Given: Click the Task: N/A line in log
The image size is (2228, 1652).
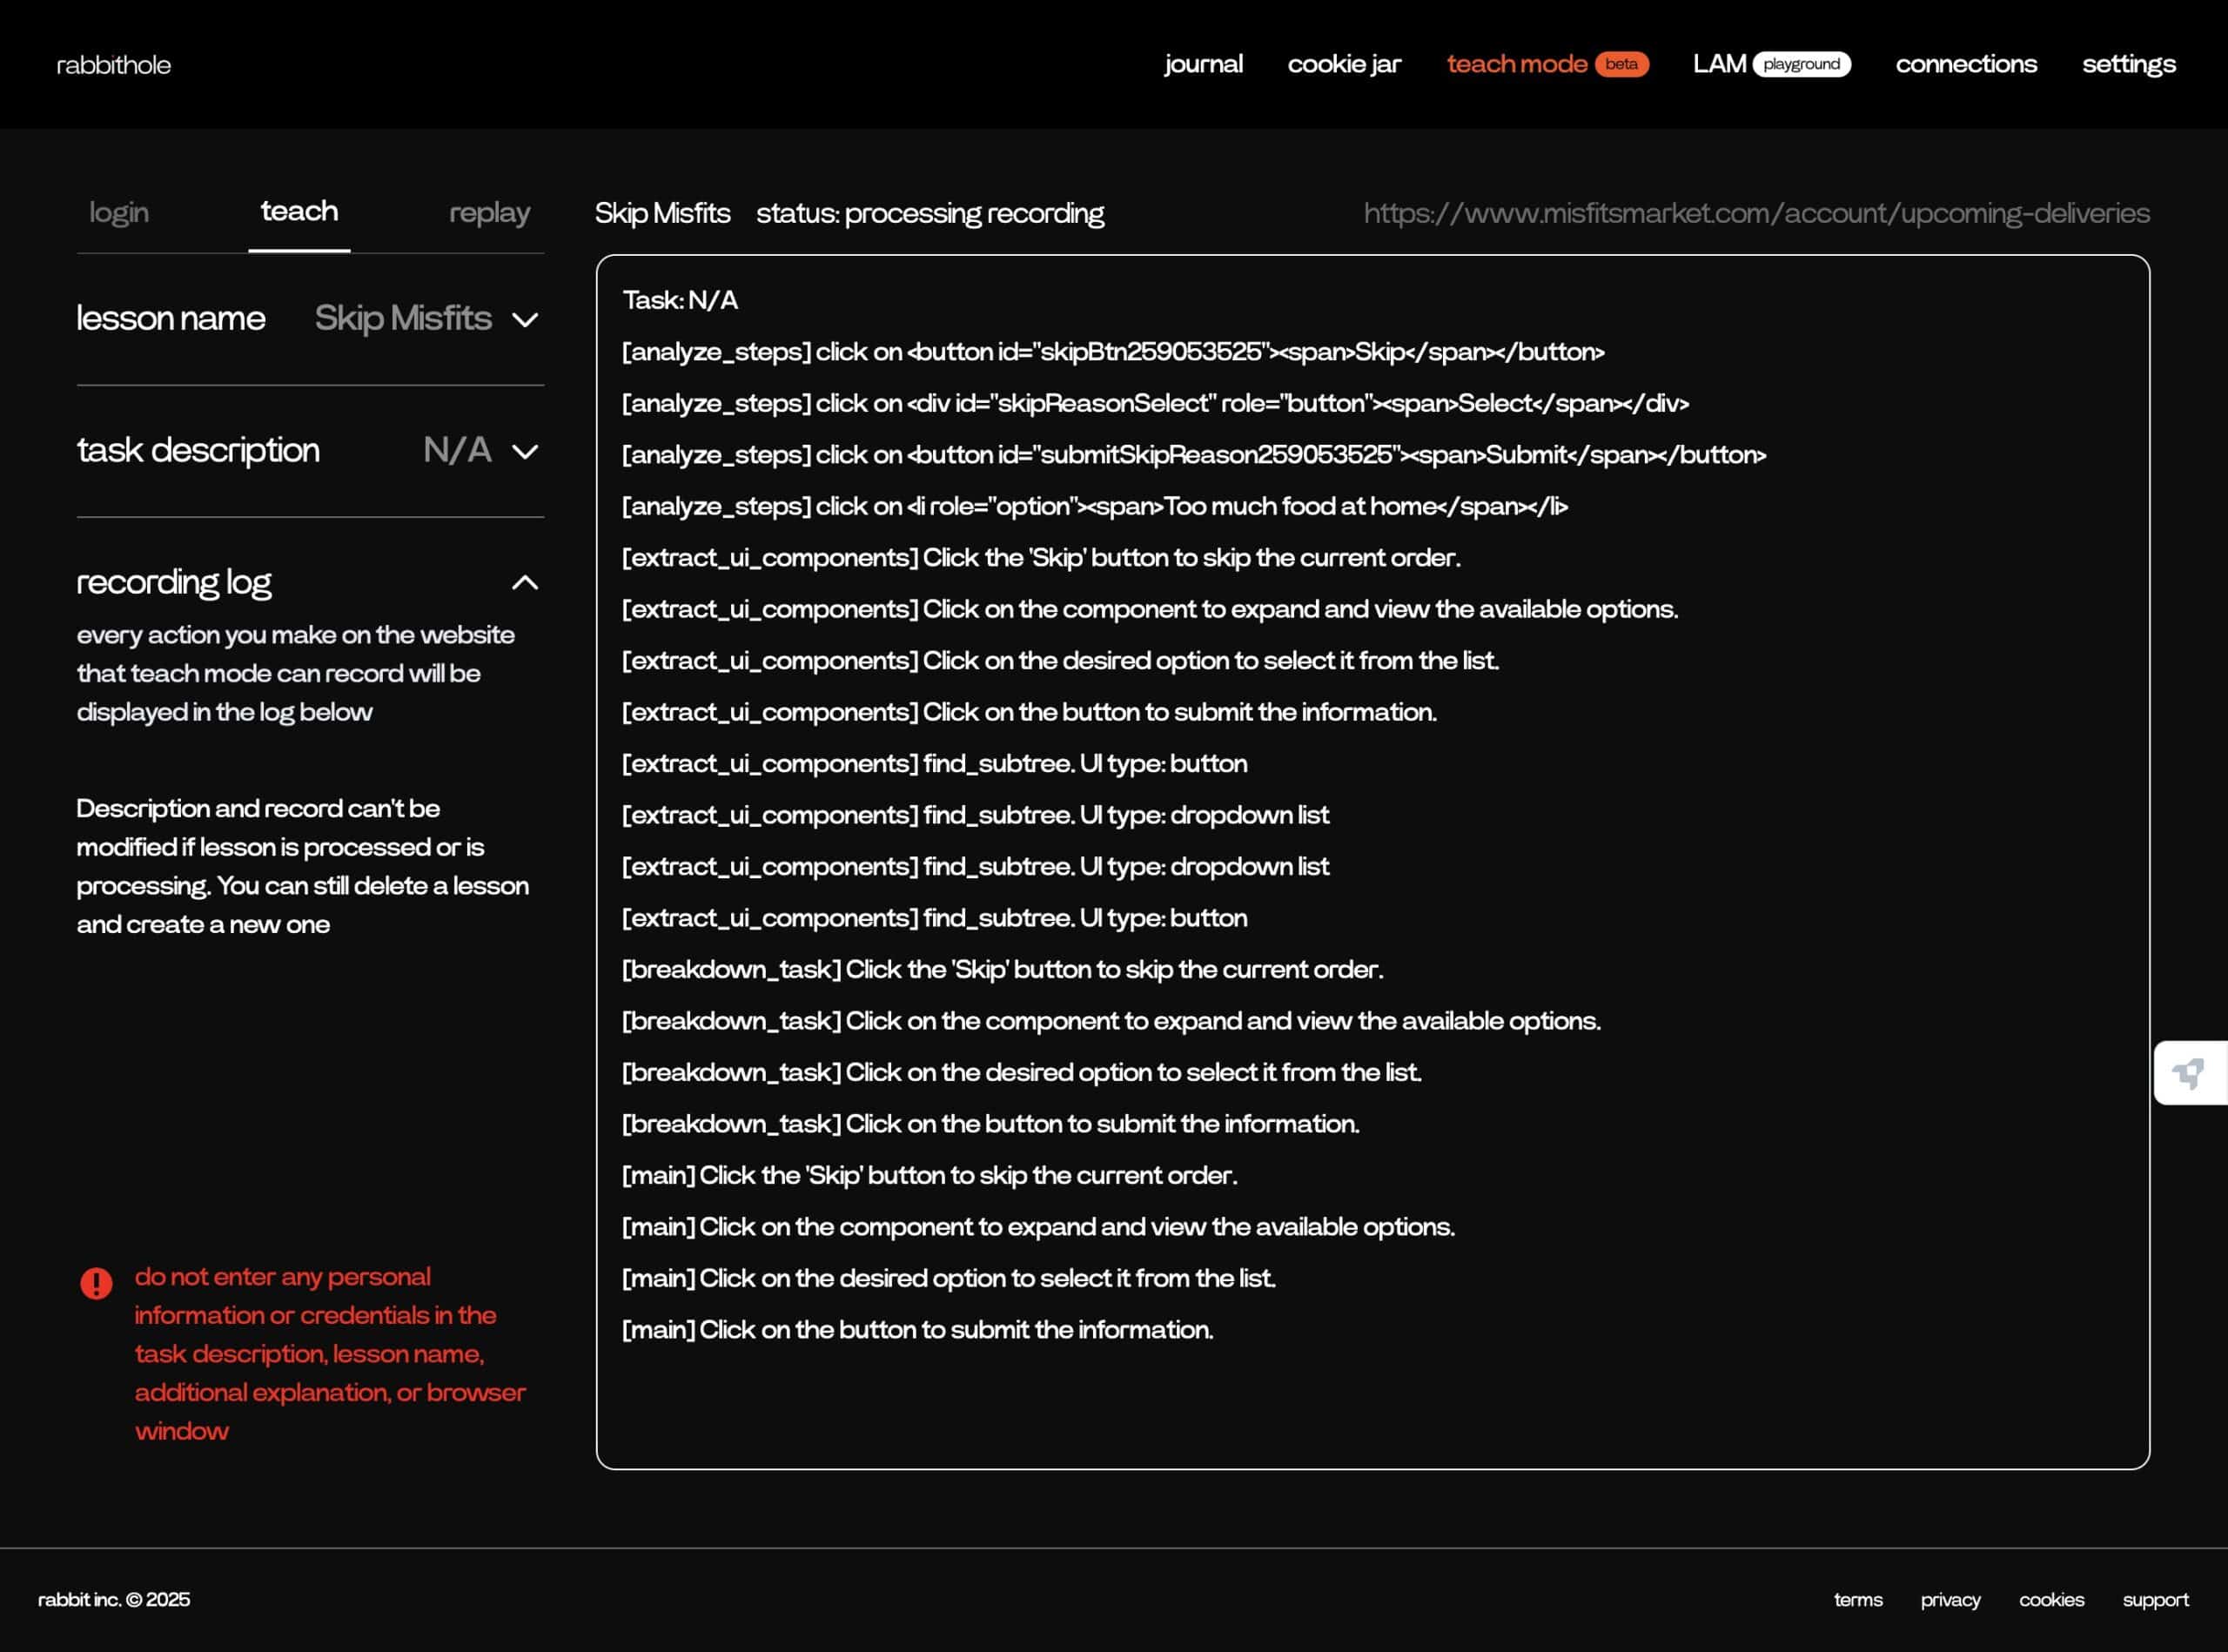Looking at the screenshot, I should (x=680, y=300).
